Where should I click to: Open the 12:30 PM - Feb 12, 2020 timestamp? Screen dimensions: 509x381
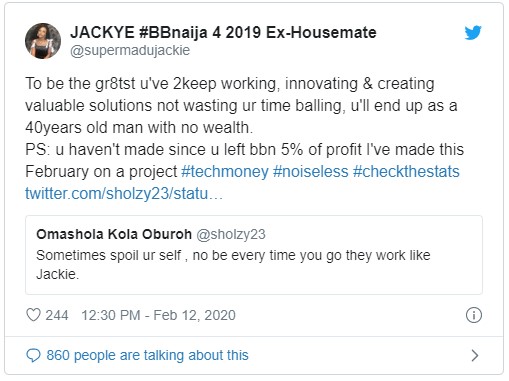pyautogui.click(x=158, y=315)
